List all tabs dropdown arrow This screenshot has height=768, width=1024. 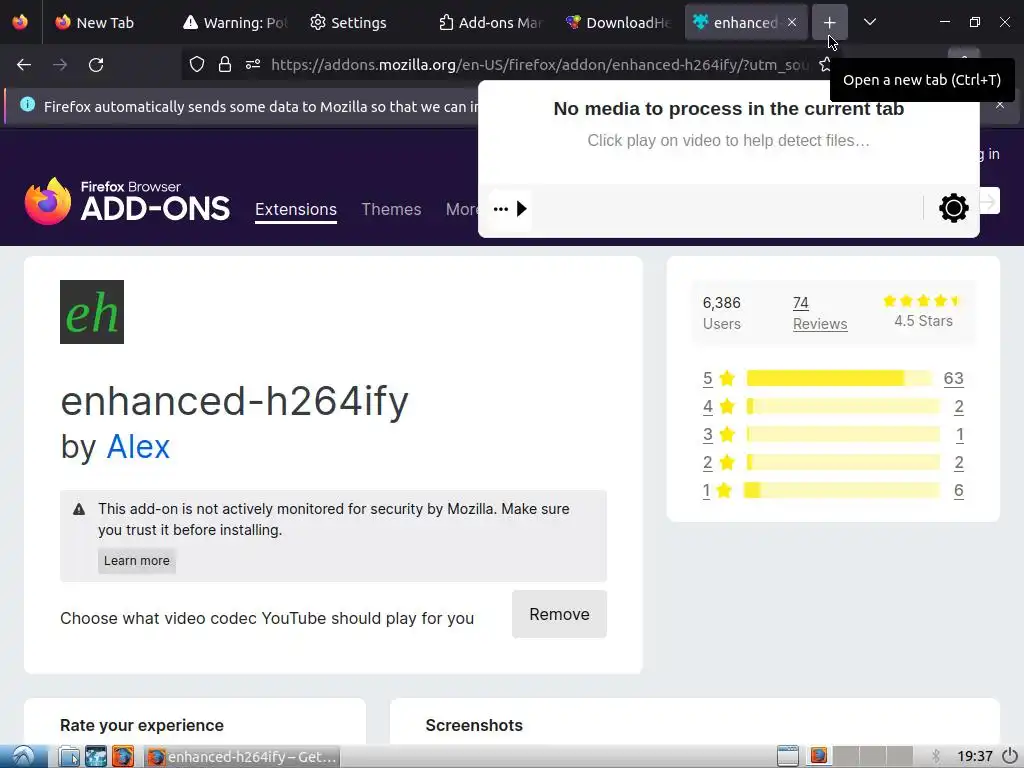870,22
